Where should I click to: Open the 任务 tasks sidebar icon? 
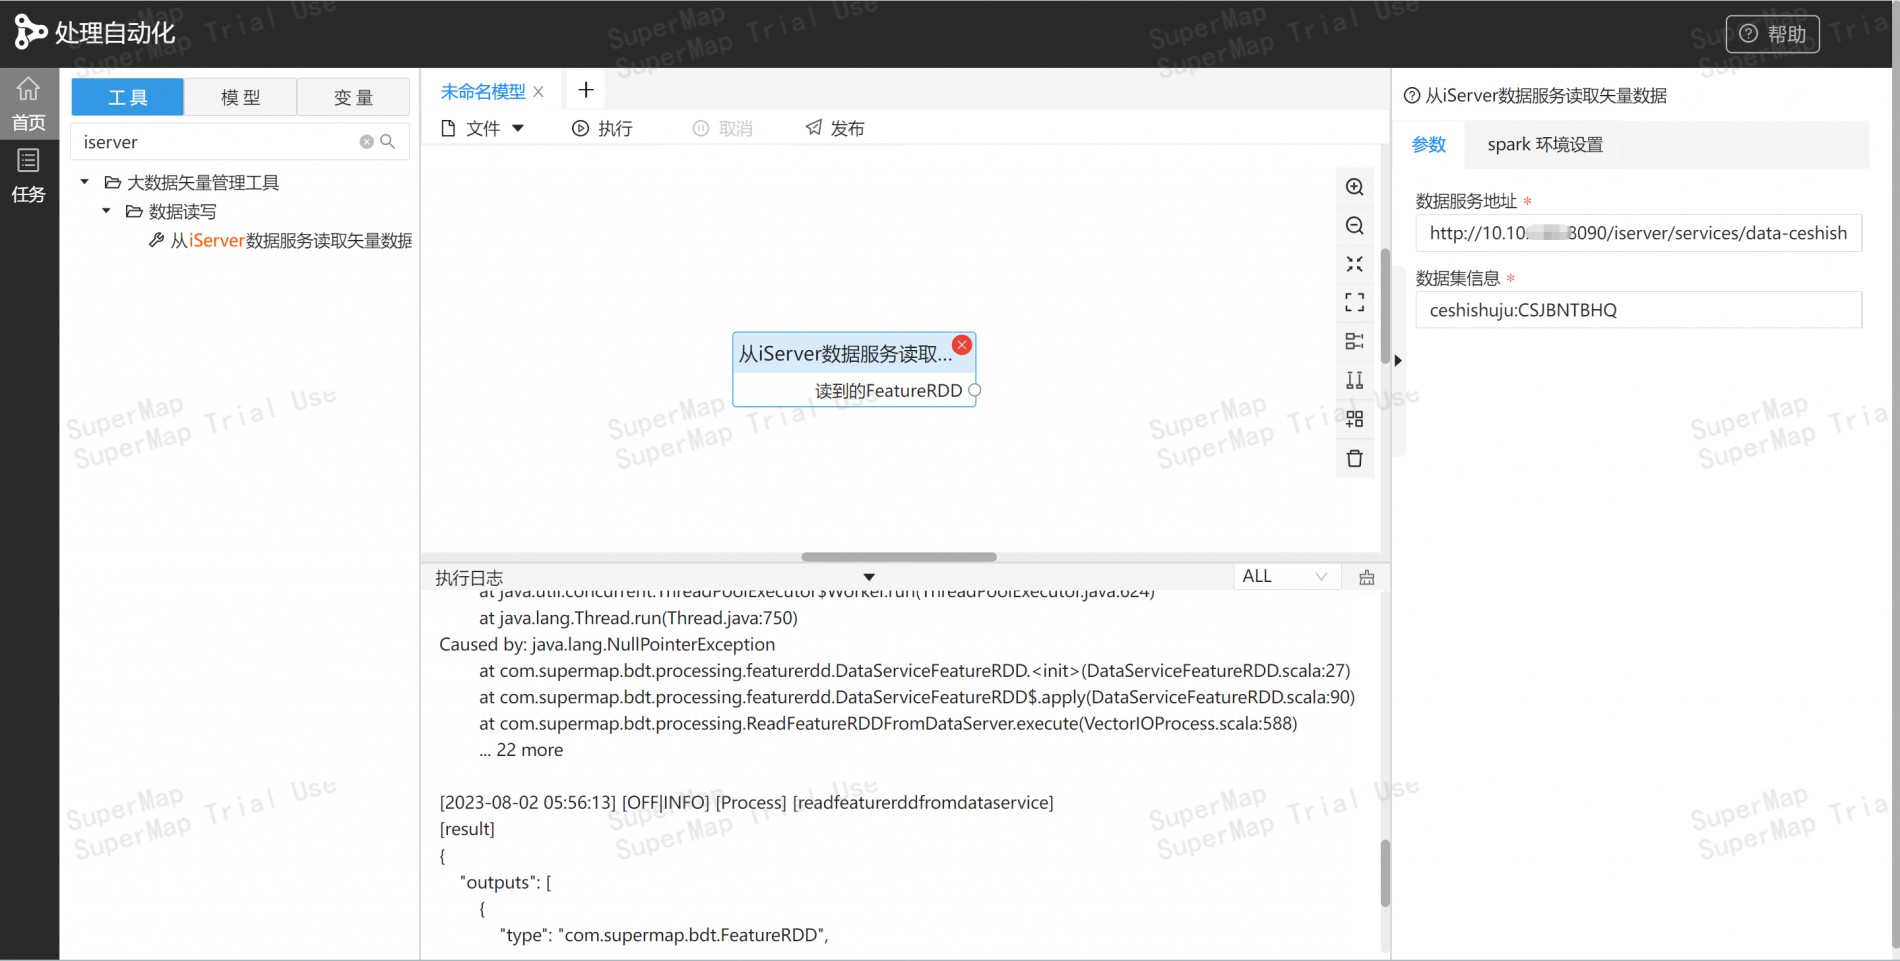[x=28, y=176]
